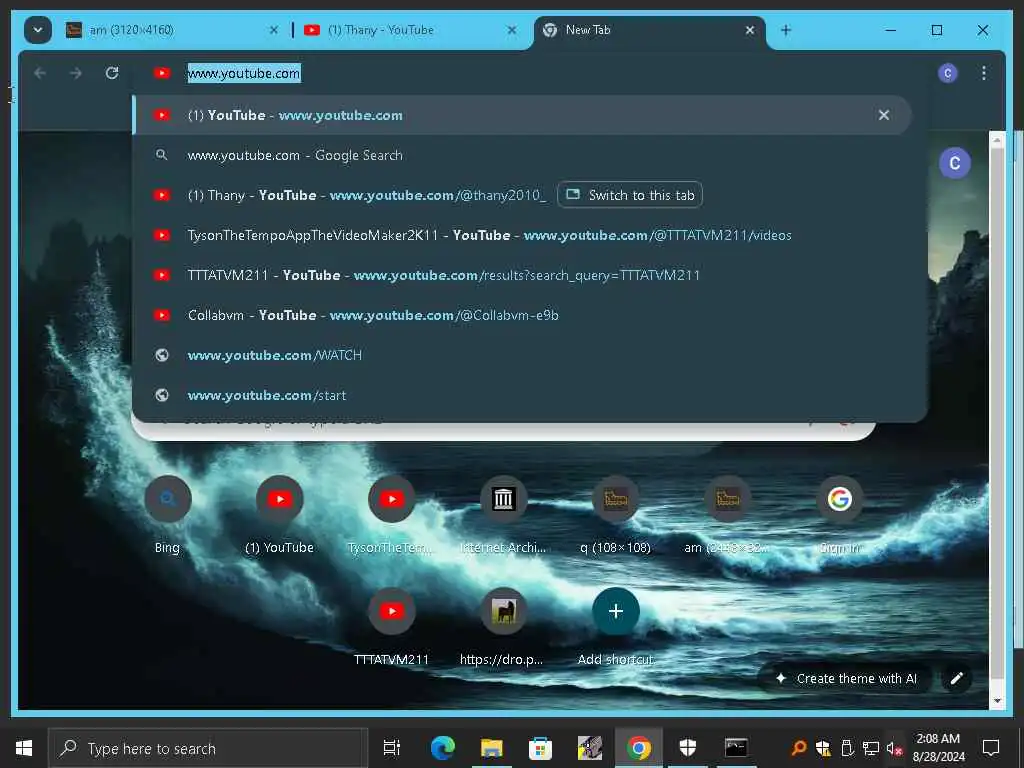Open the tab search dropdown arrow
Image resolution: width=1024 pixels, height=768 pixels.
click(x=38, y=30)
